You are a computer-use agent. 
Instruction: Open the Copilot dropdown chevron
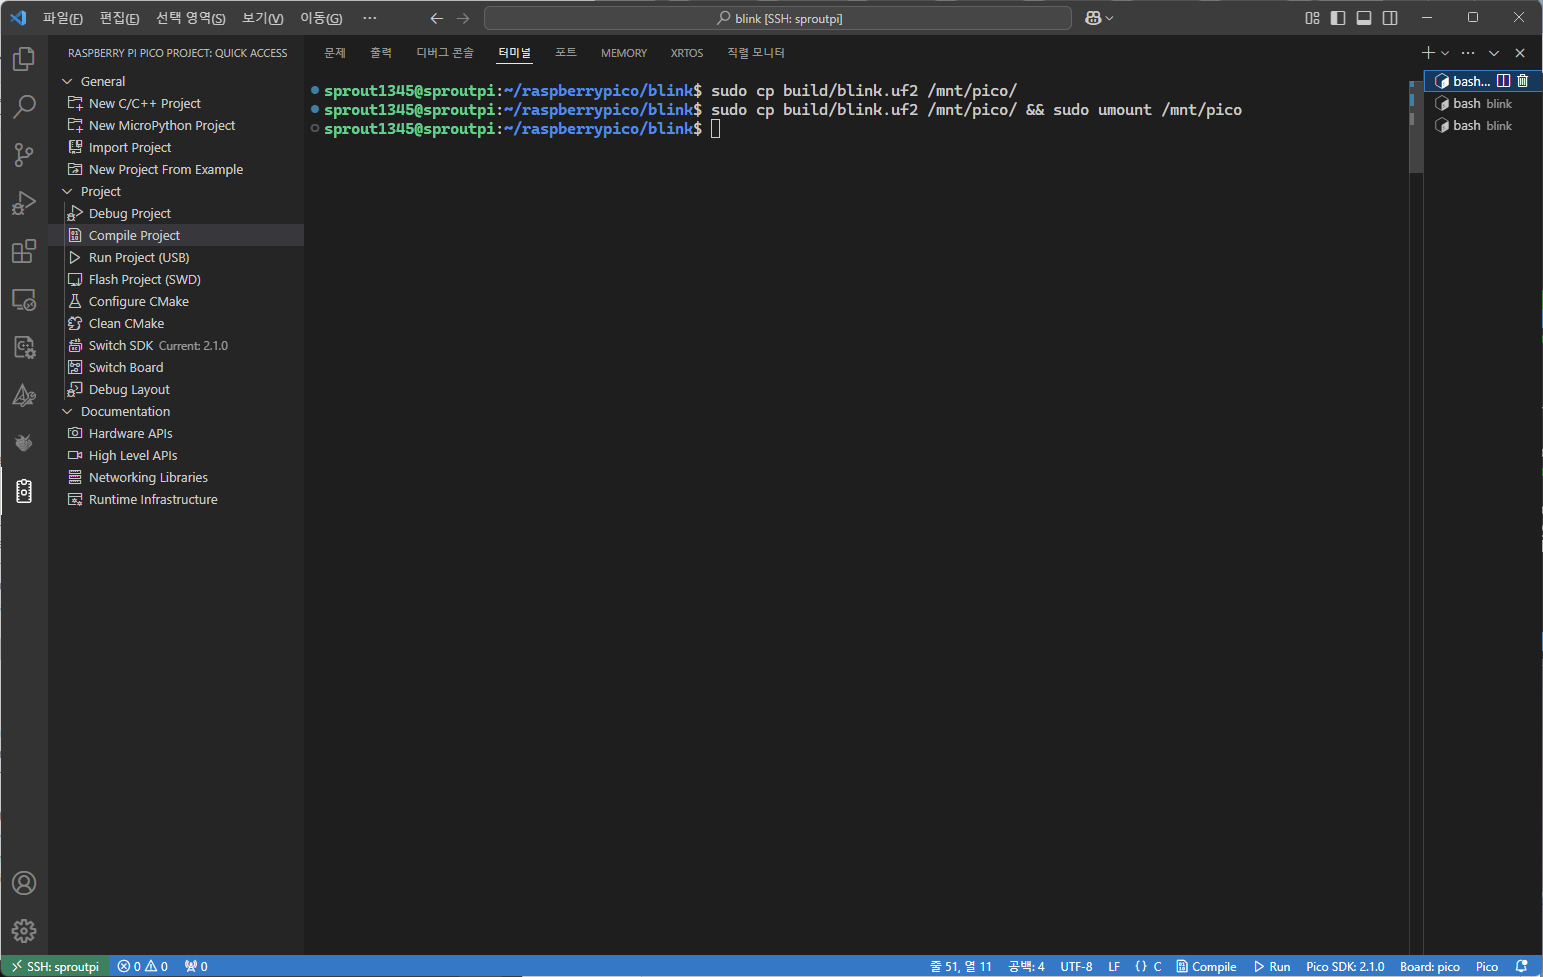click(x=1109, y=18)
